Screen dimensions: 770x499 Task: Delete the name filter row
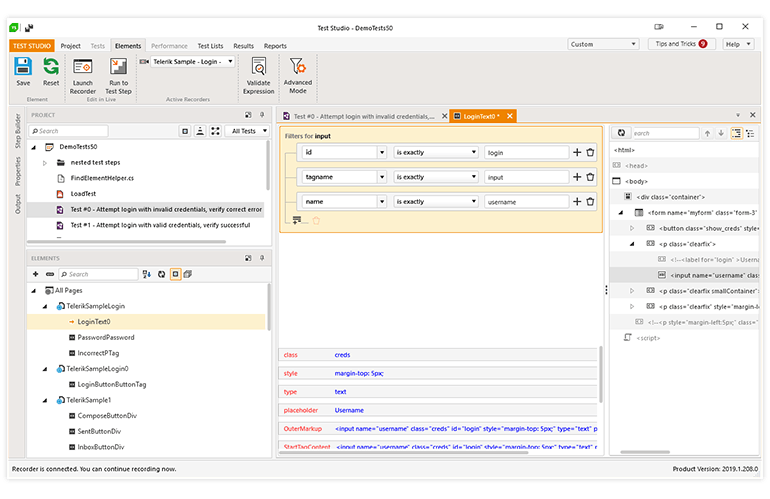(590, 201)
